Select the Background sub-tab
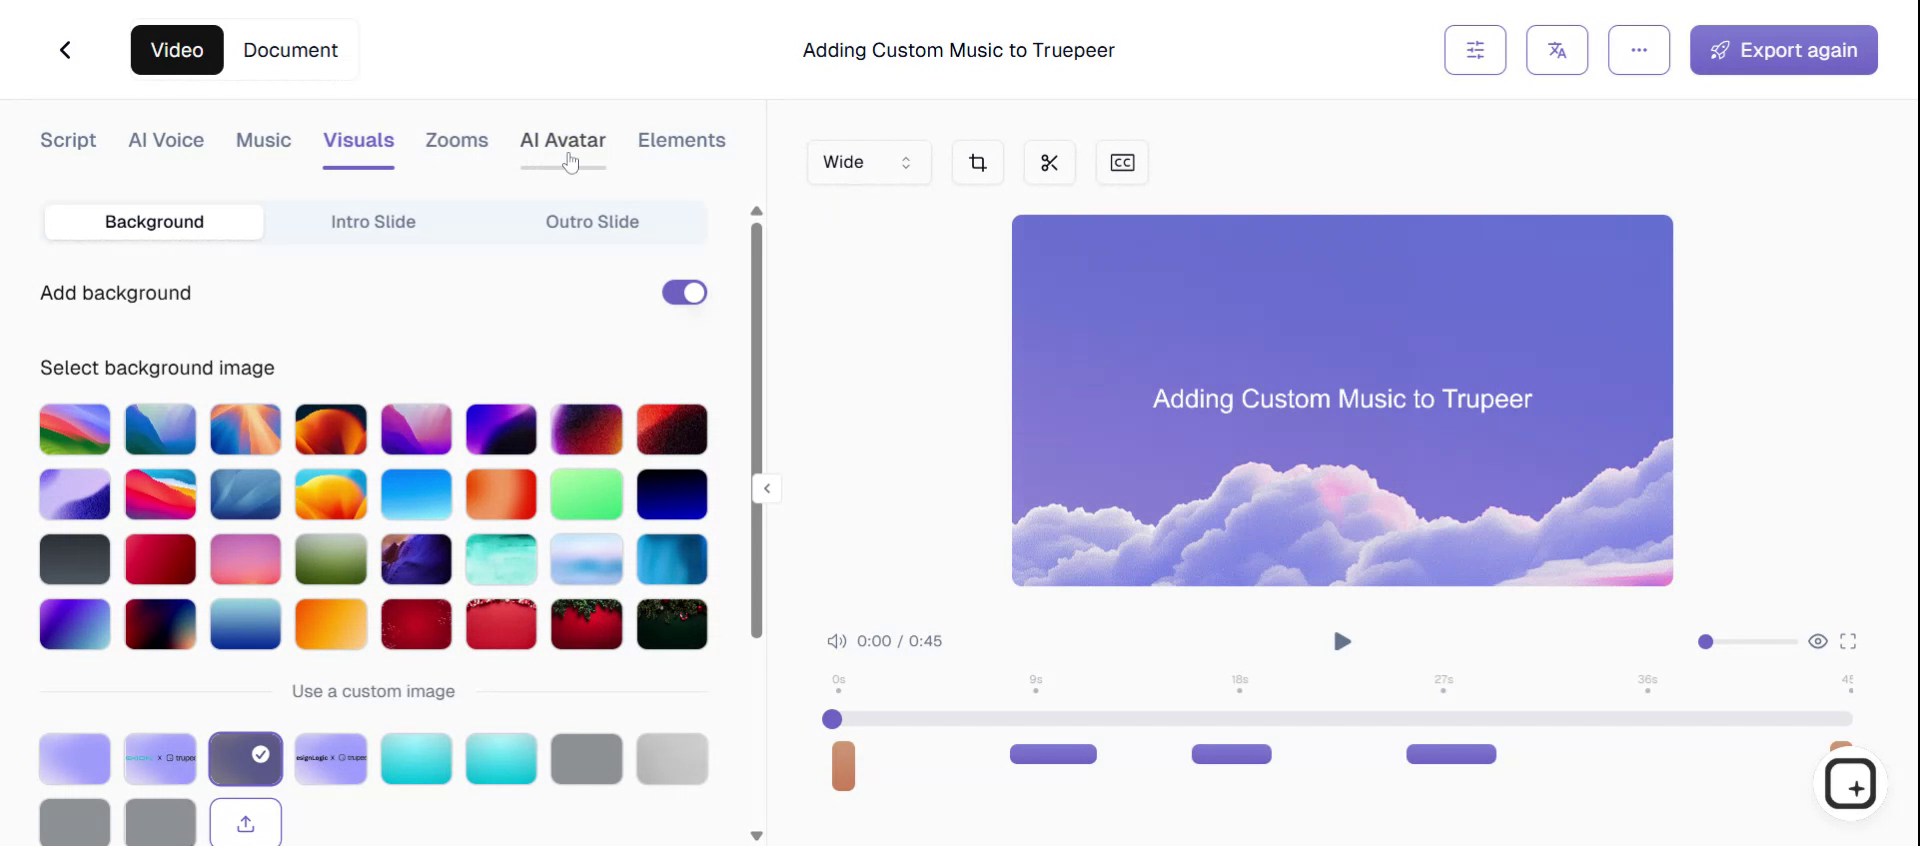Viewport: 1920px width, 846px height. click(x=154, y=222)
